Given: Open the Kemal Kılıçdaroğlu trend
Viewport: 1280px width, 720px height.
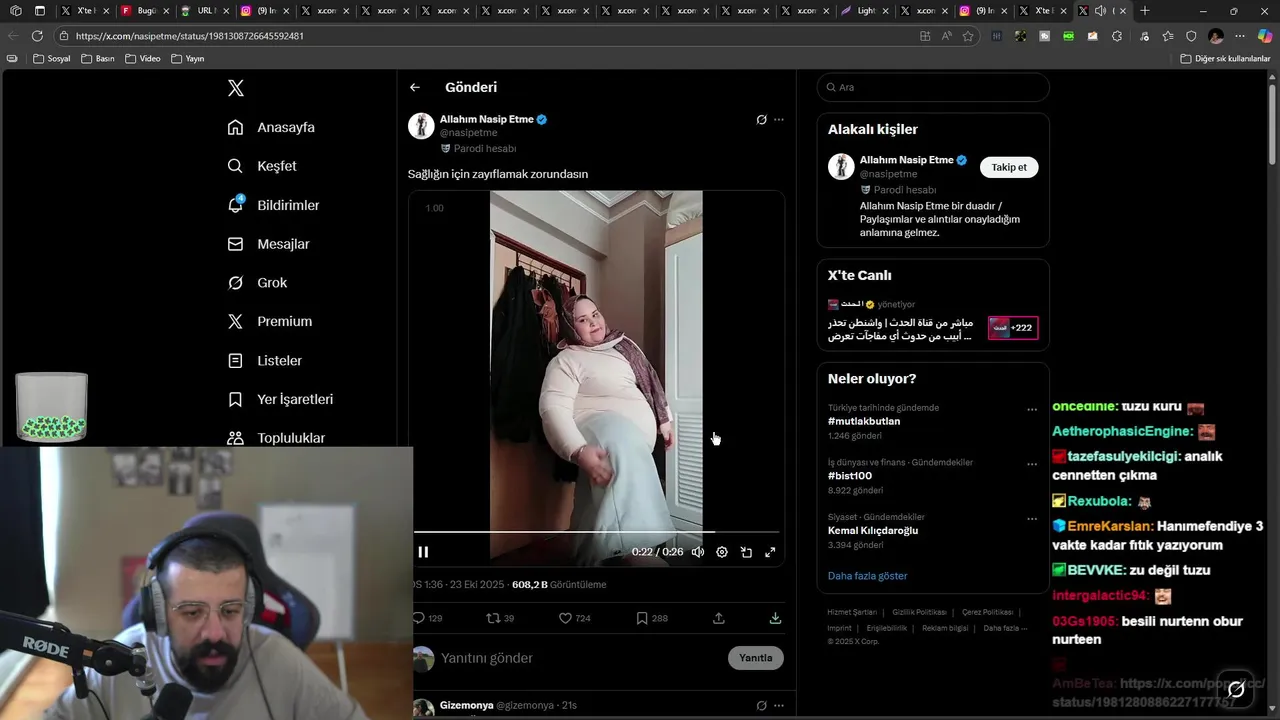Looking at the screenshot, I should tap(873, 530).
